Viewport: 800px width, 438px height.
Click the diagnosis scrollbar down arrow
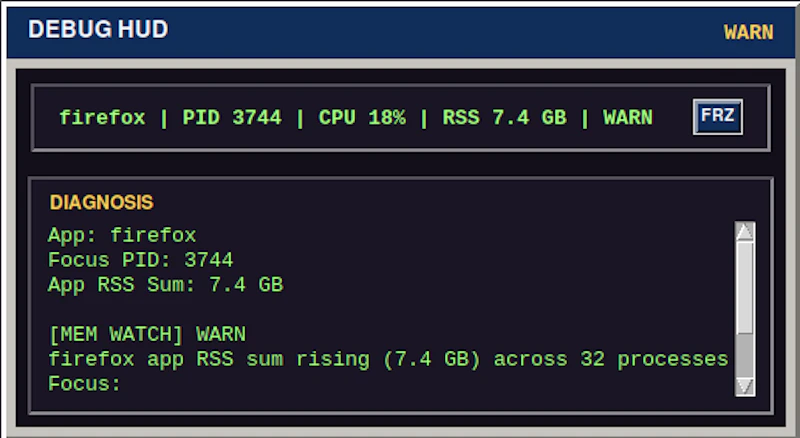745,385
